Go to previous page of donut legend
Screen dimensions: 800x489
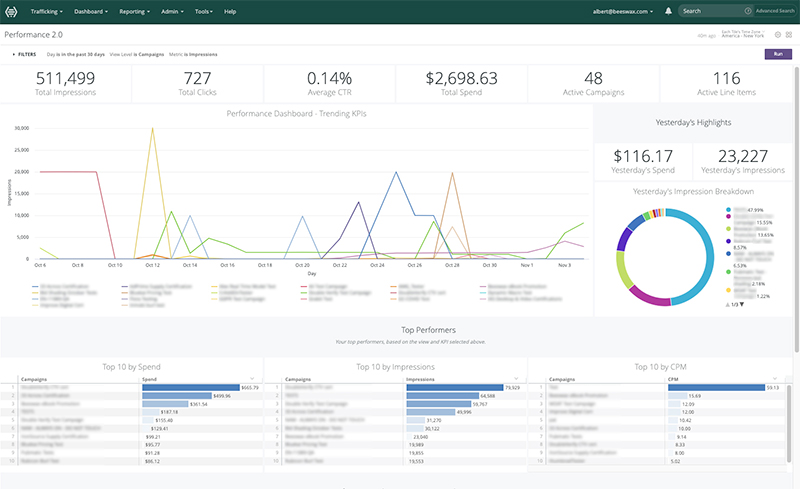point(728,304)
